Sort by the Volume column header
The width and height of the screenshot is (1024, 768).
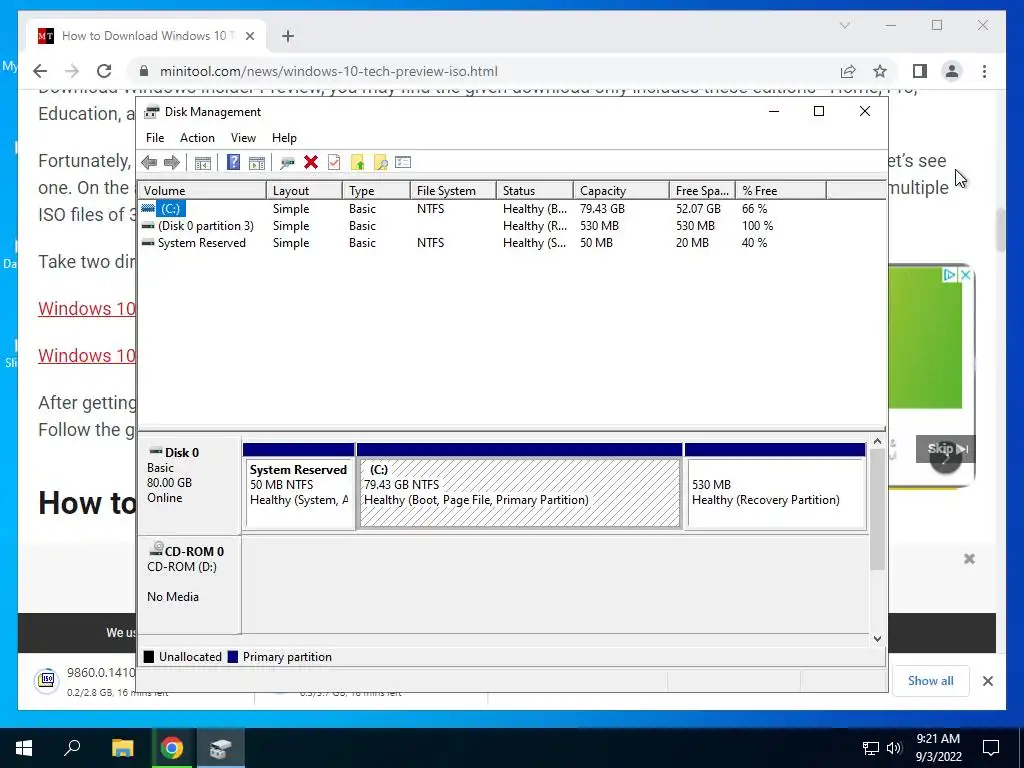click(202, 191)
